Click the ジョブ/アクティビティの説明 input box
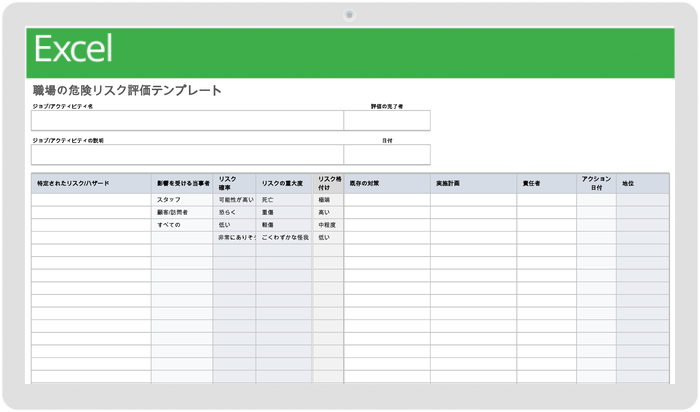This screenshot has width=700, height=412. [187, 154]
